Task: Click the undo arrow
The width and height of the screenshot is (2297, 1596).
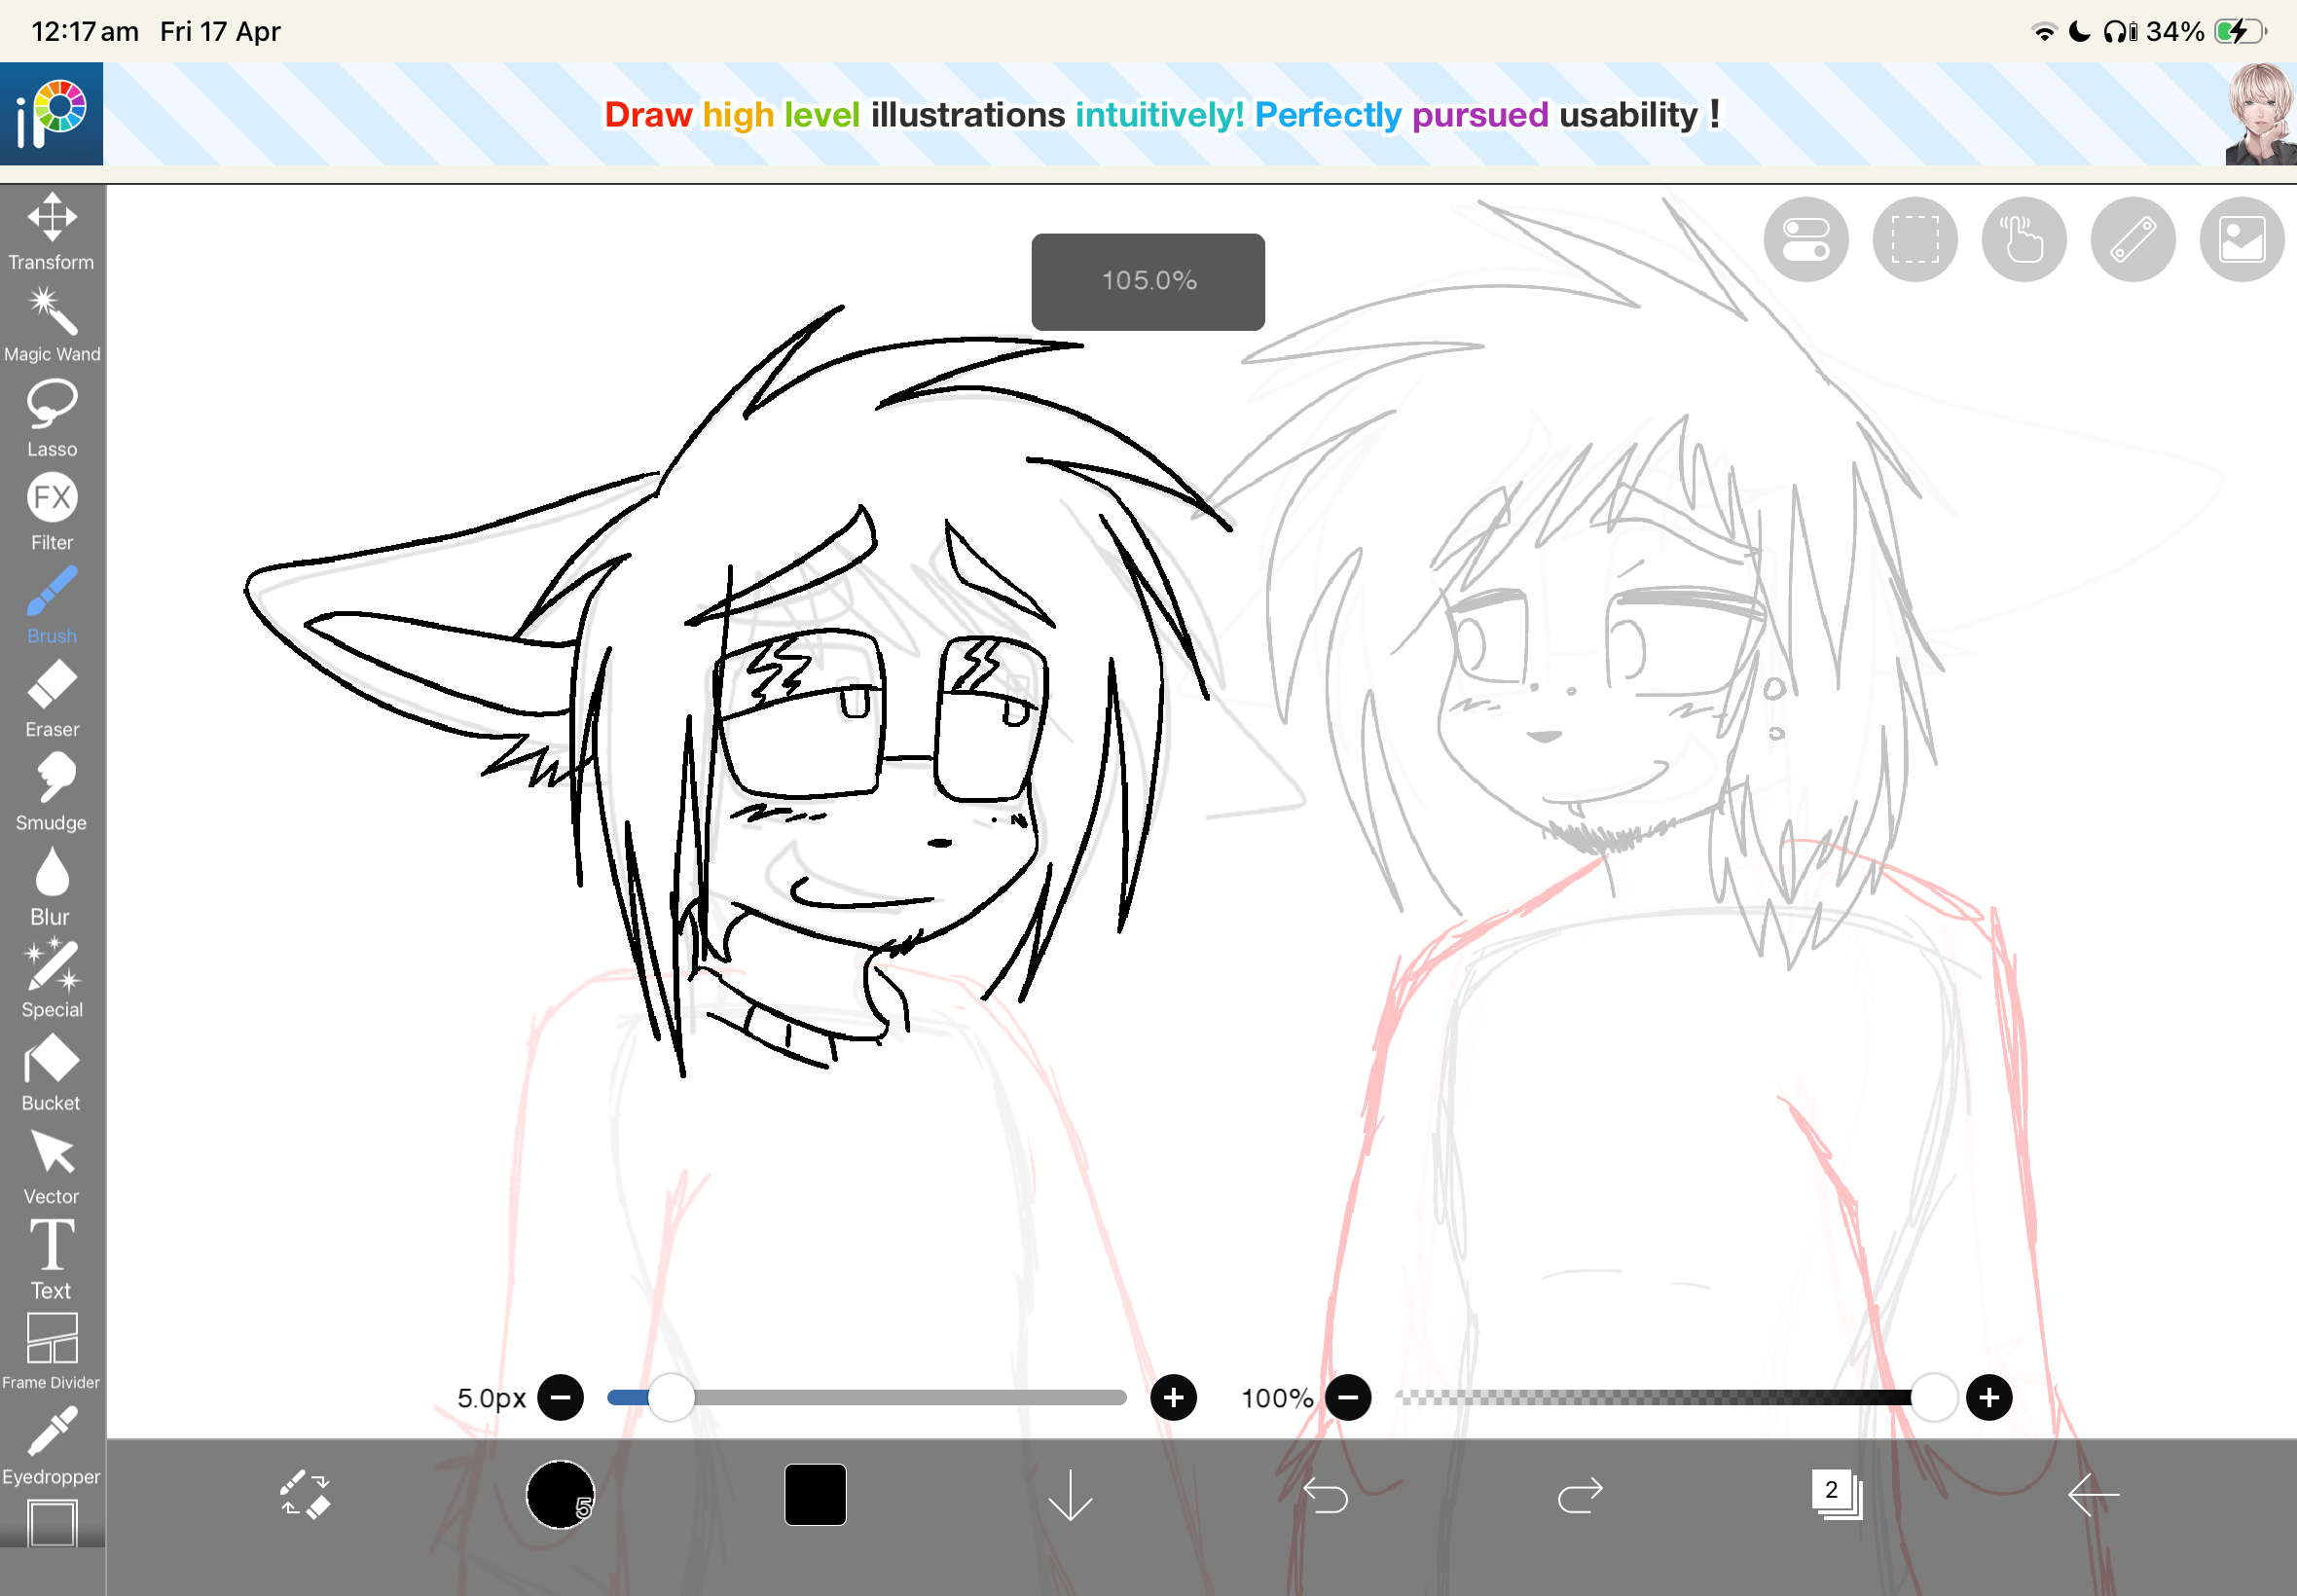Action: (1326, 1495)
